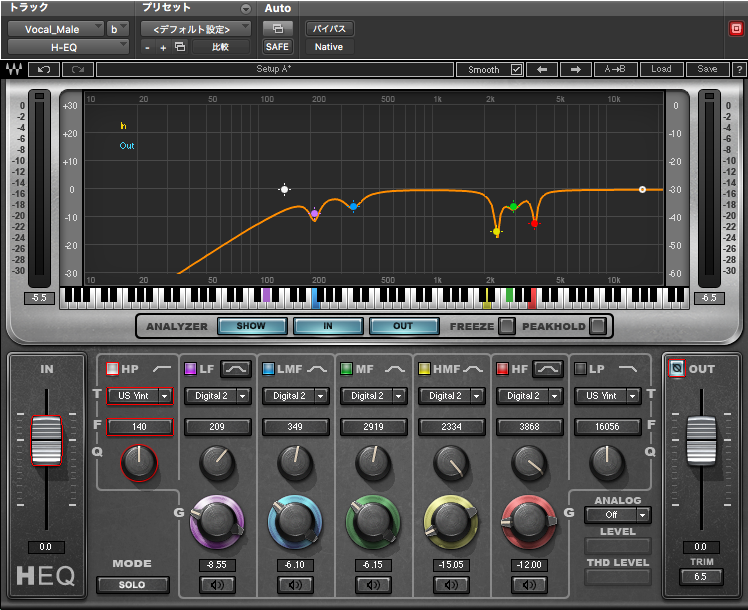The height and width of the screenshot is (610, 748).
Task: Select the HMF filter shape icon
Action: coord(473,369)
